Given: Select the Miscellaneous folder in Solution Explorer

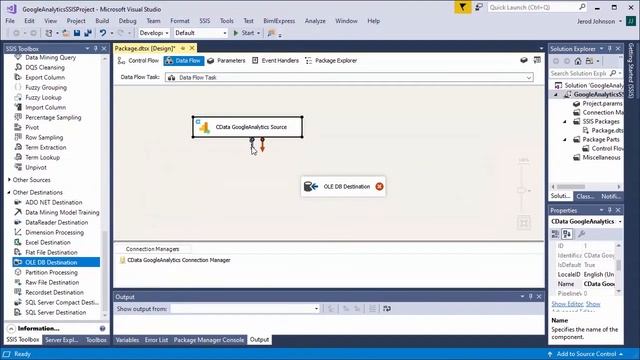Looking at the screenshot, I should 597,158.
